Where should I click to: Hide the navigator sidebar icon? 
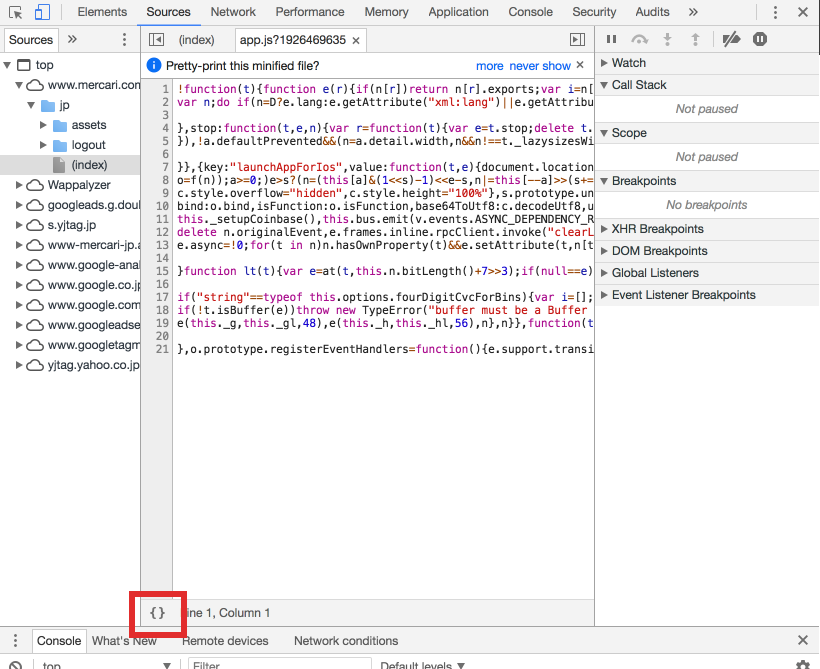(x=156, y=40)
